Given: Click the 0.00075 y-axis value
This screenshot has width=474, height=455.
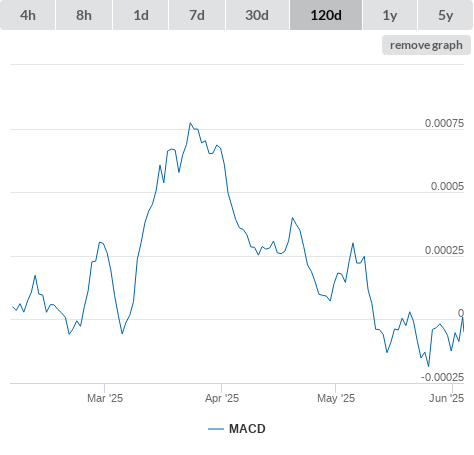Looking at the screenshot, I should tap(444, 123).
